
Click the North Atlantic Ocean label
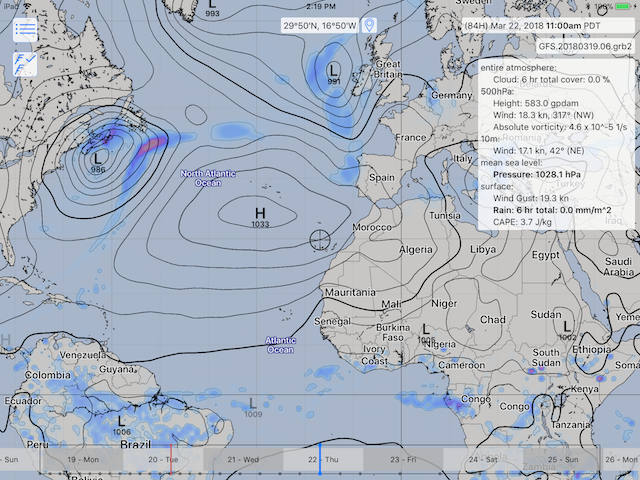(208, 178)
